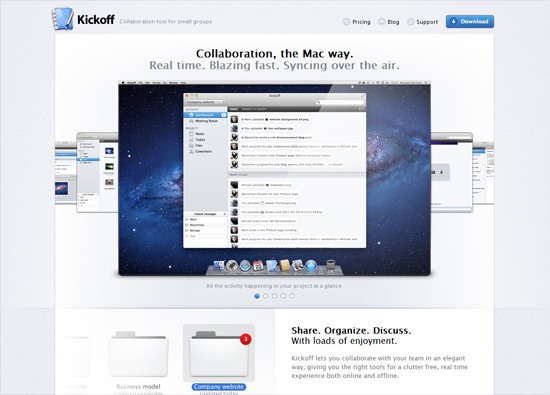Switch to the Today tab in activity view

[x=234, y=109]
